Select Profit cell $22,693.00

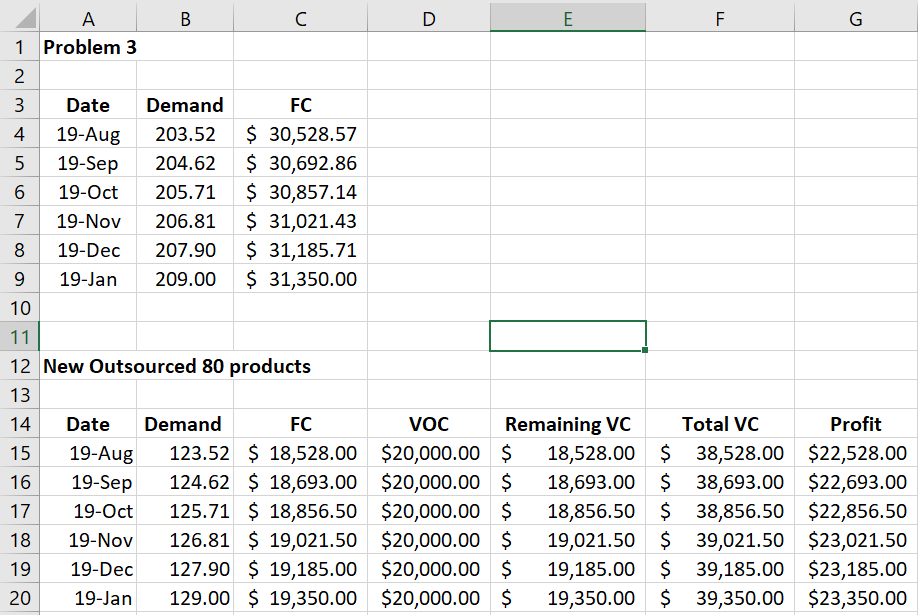(x=856, y=481)
